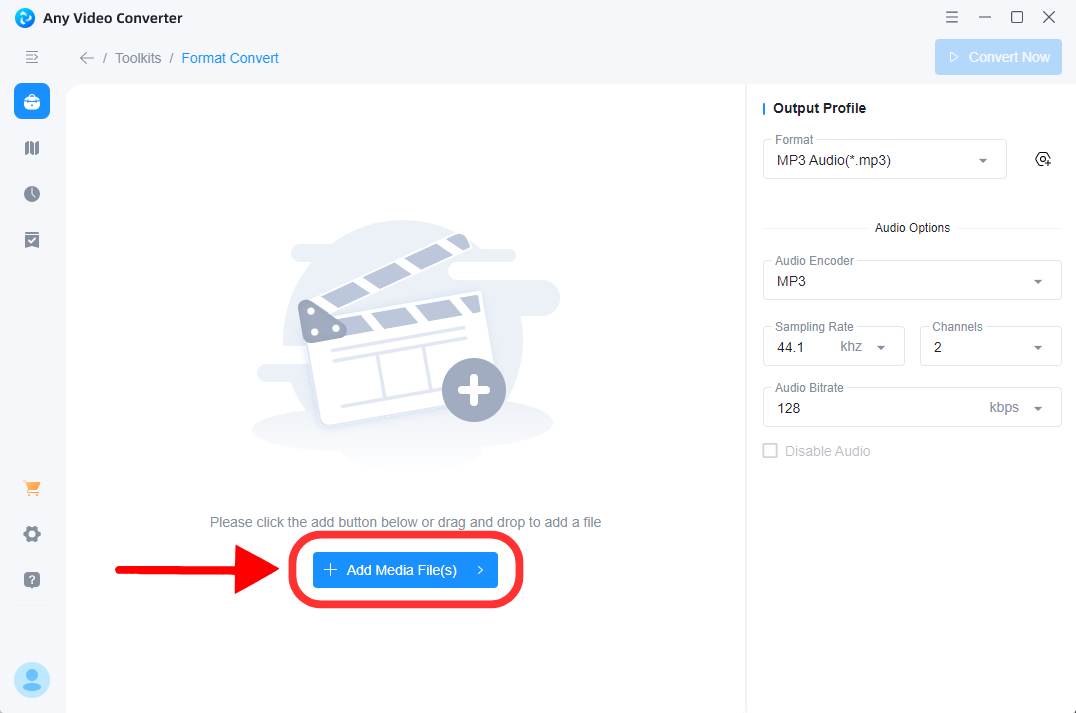The image size is (1076, 713).
Task: Collapse the sidebar with hamburger icon
Action: [x=32, y=57]
